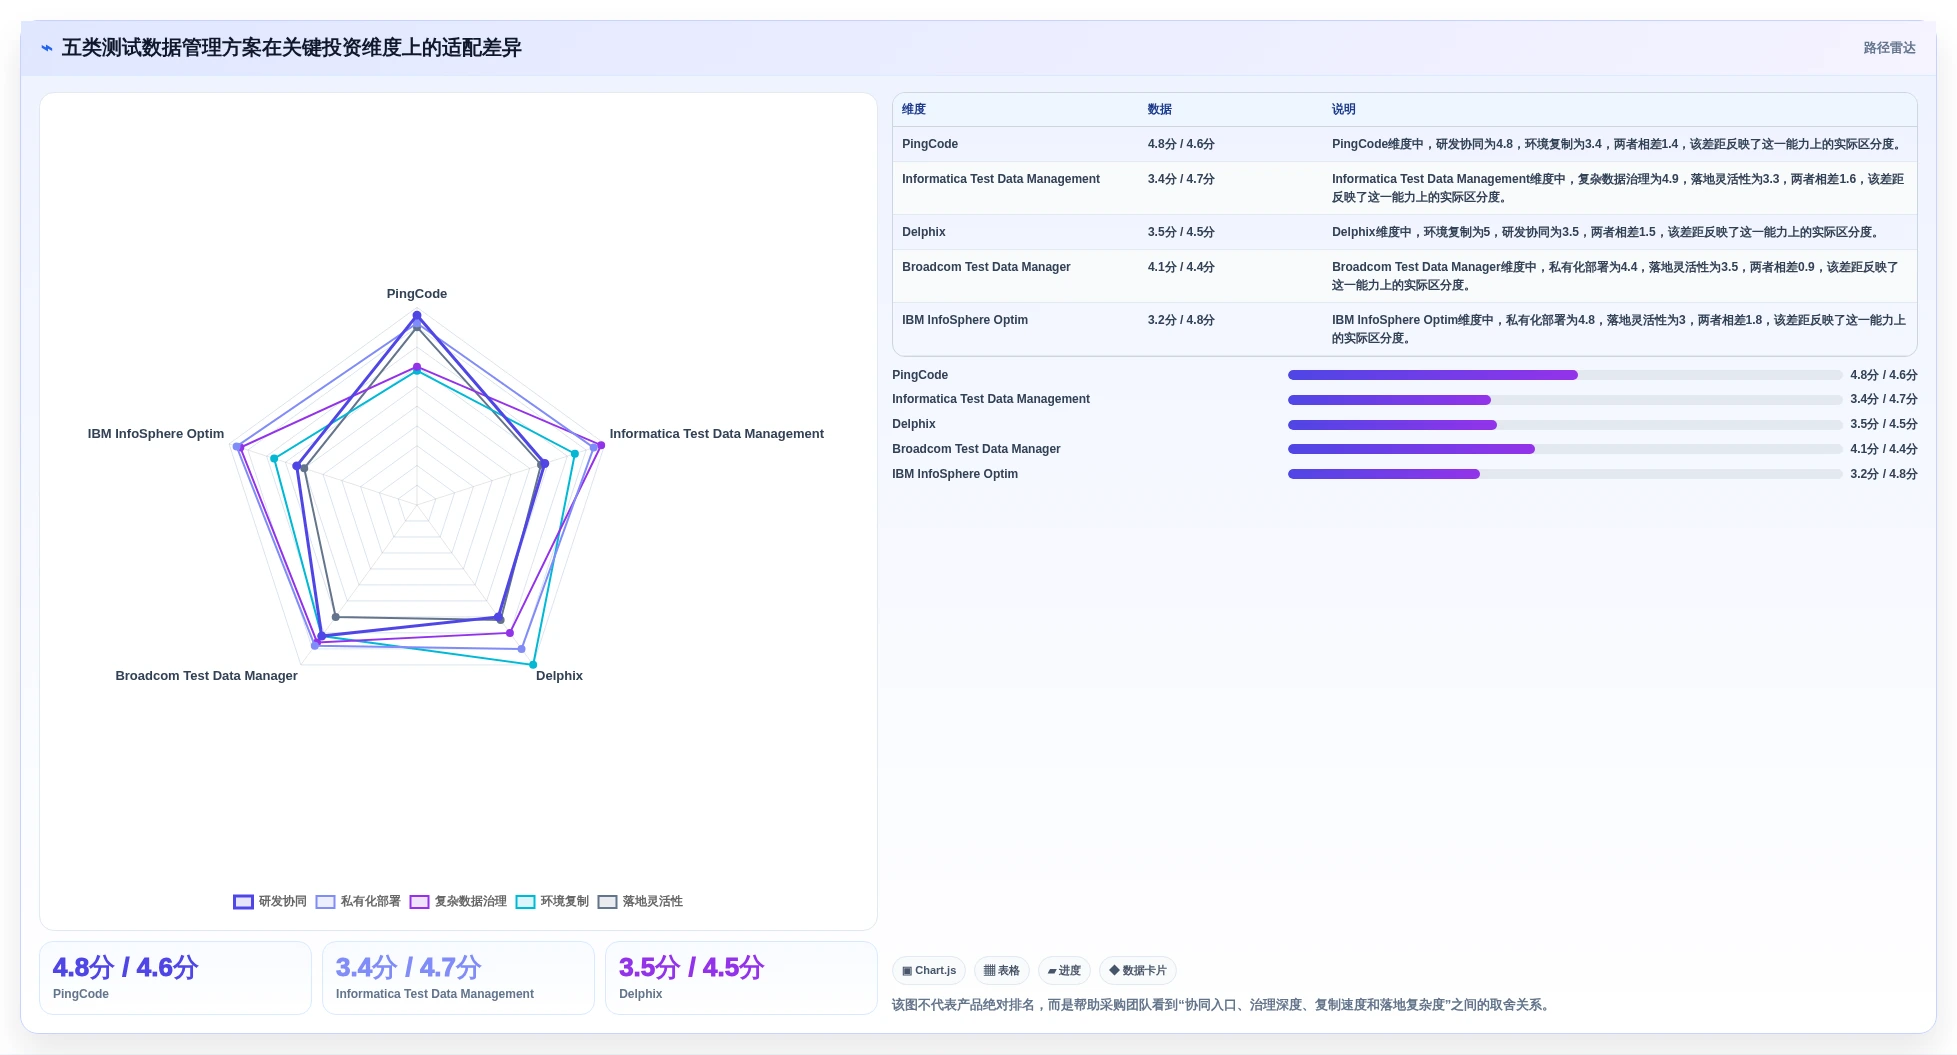
Task: Click the 路径雷达 label
Action: 1889,48
